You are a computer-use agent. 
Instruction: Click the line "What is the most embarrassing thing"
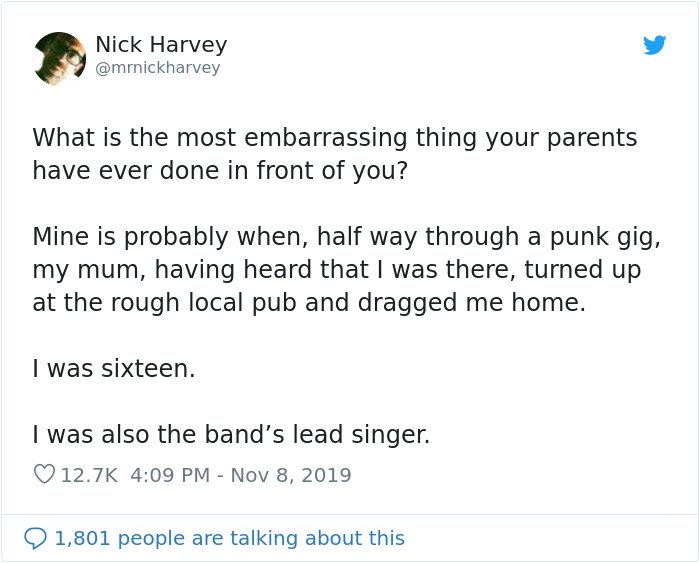click(x=334, y=138)
